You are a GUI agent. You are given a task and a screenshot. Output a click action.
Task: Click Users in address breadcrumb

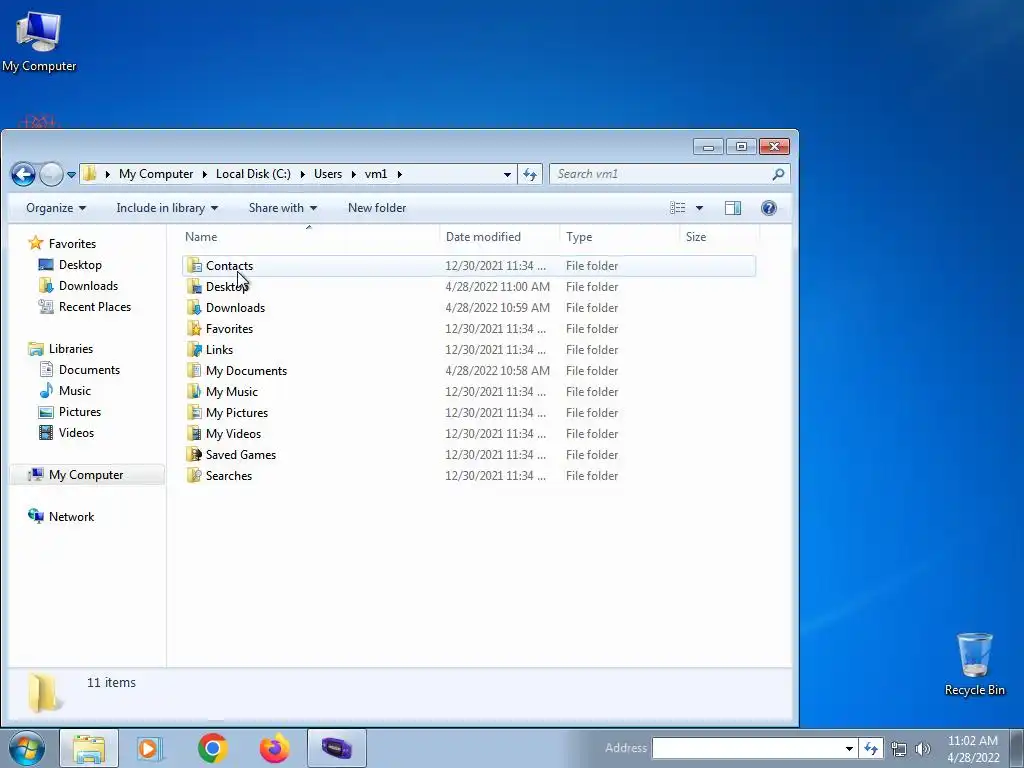[328, 174]
